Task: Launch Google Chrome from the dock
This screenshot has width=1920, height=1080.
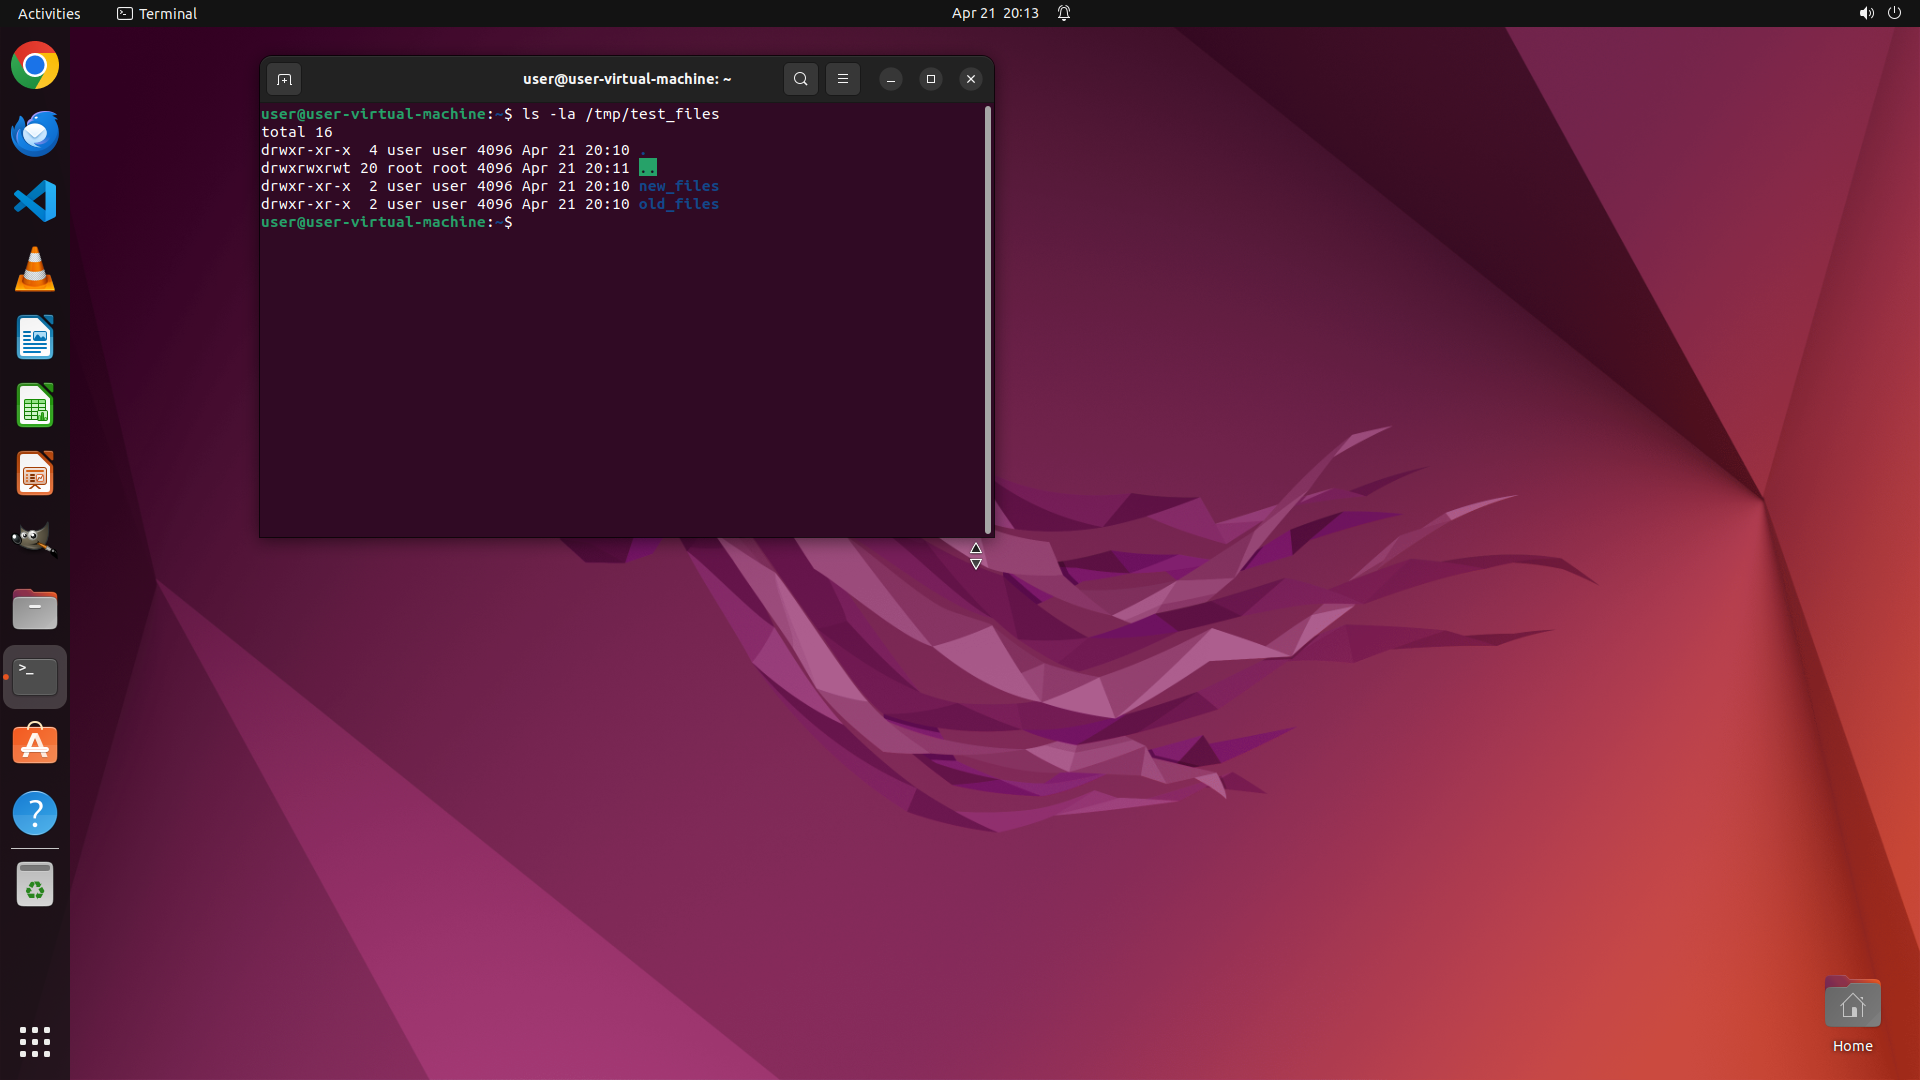Action: coord(35,66)
